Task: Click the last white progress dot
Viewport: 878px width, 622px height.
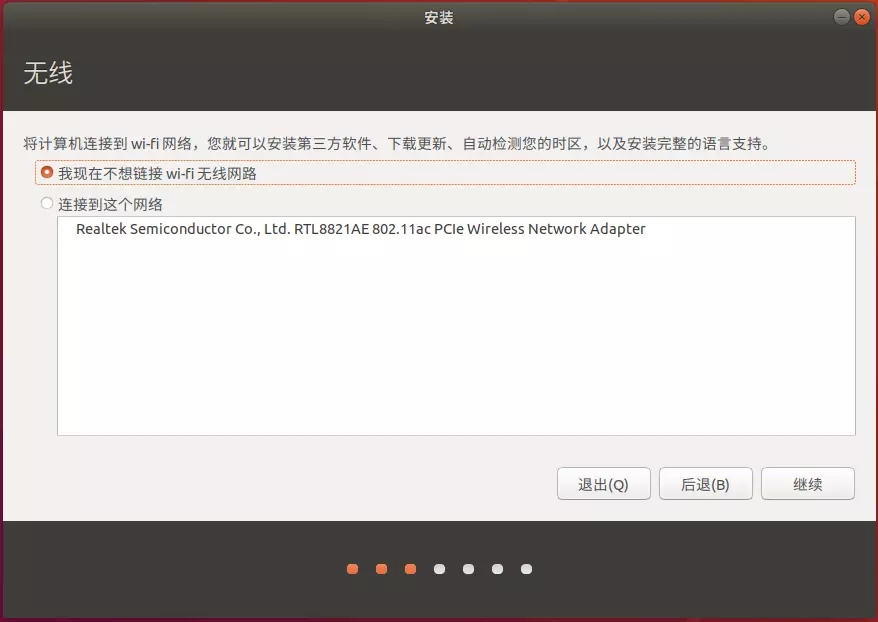Action: tap(526, 569)
